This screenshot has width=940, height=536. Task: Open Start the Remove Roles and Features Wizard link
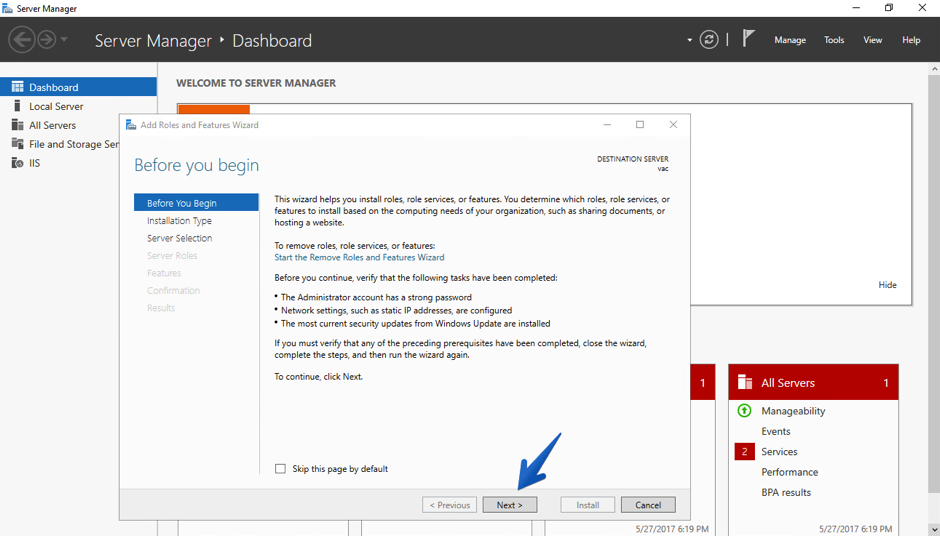point(359,257)
